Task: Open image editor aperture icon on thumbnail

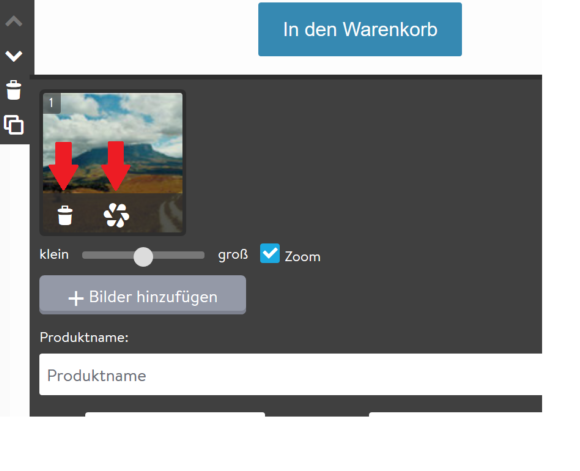Action: (117, 215)
